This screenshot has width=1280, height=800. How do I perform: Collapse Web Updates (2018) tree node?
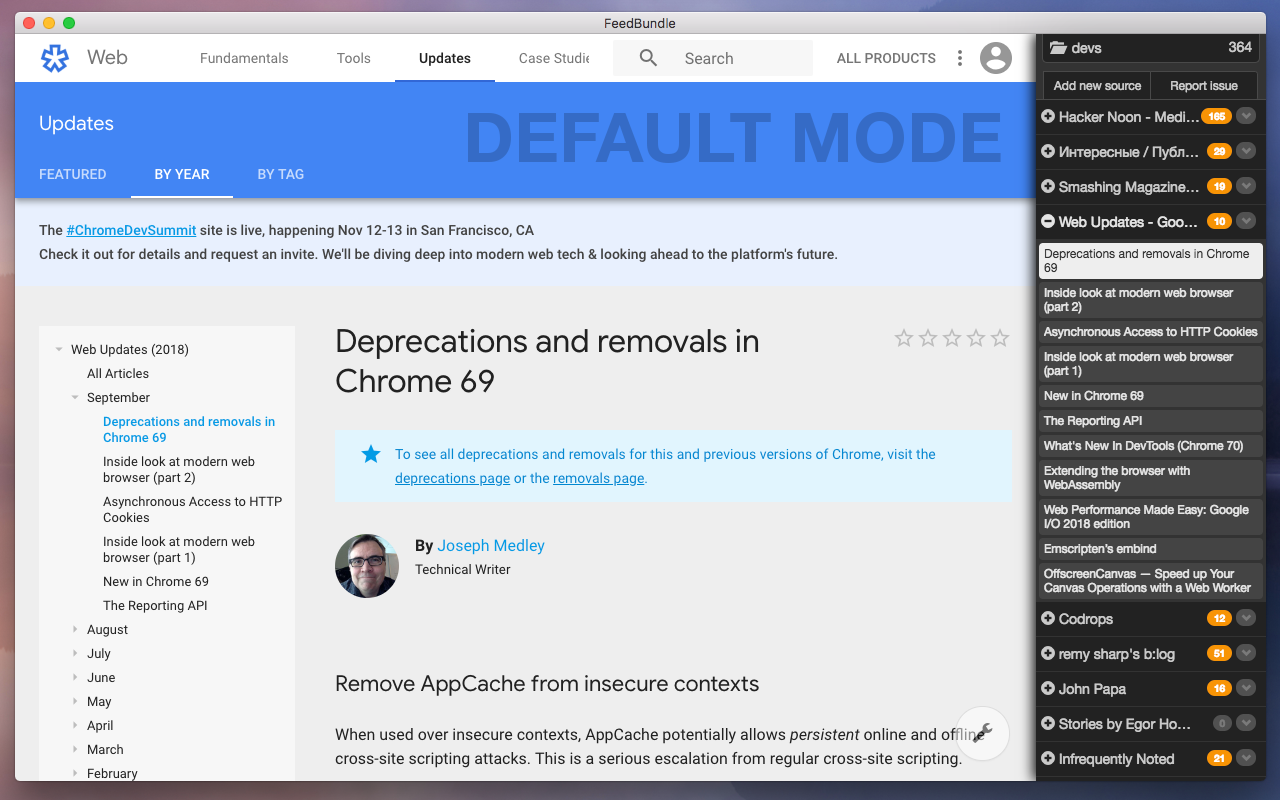(59, 350)
